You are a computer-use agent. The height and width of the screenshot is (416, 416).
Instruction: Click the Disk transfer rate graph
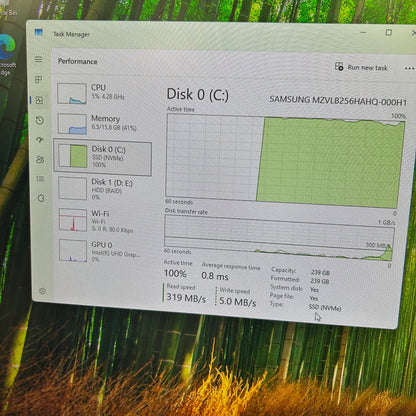pyautogui.click(x=279, y=238)
